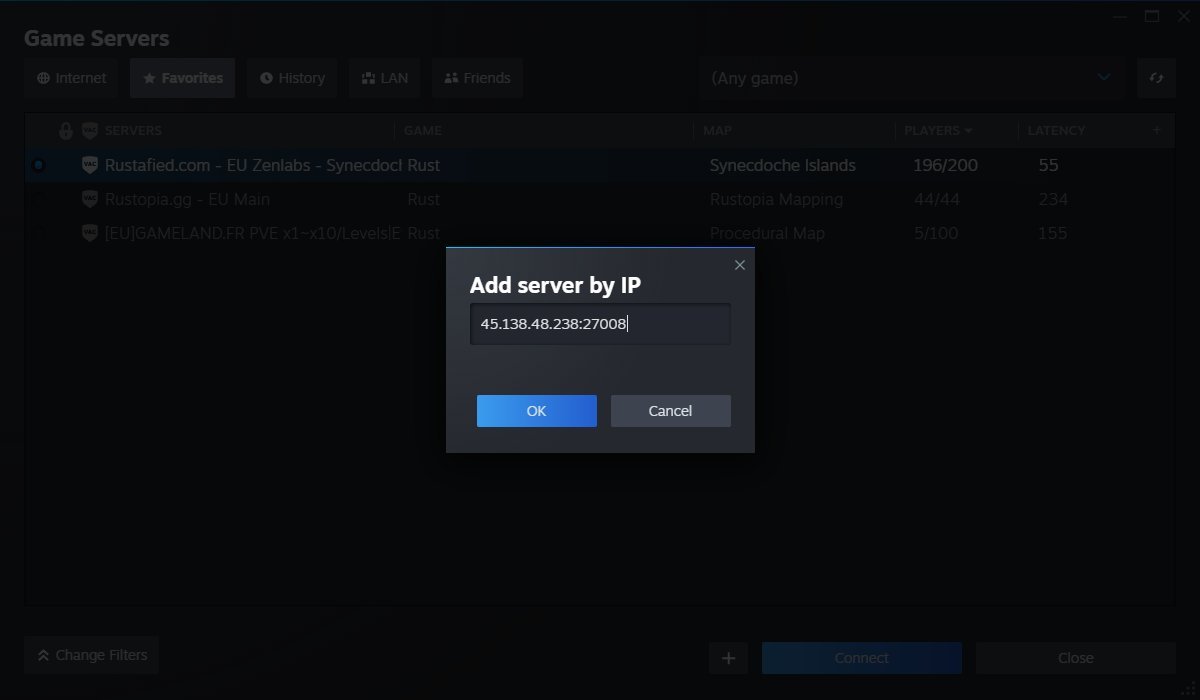Click latency value 234
1200x700 pixels.
coord(1053,199)
